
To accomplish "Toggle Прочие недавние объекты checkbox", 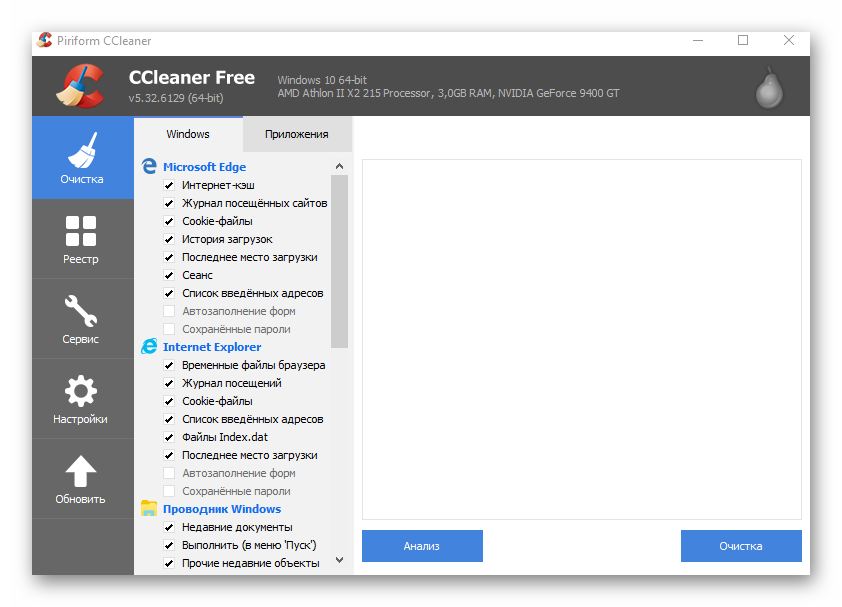I will 169,563.
